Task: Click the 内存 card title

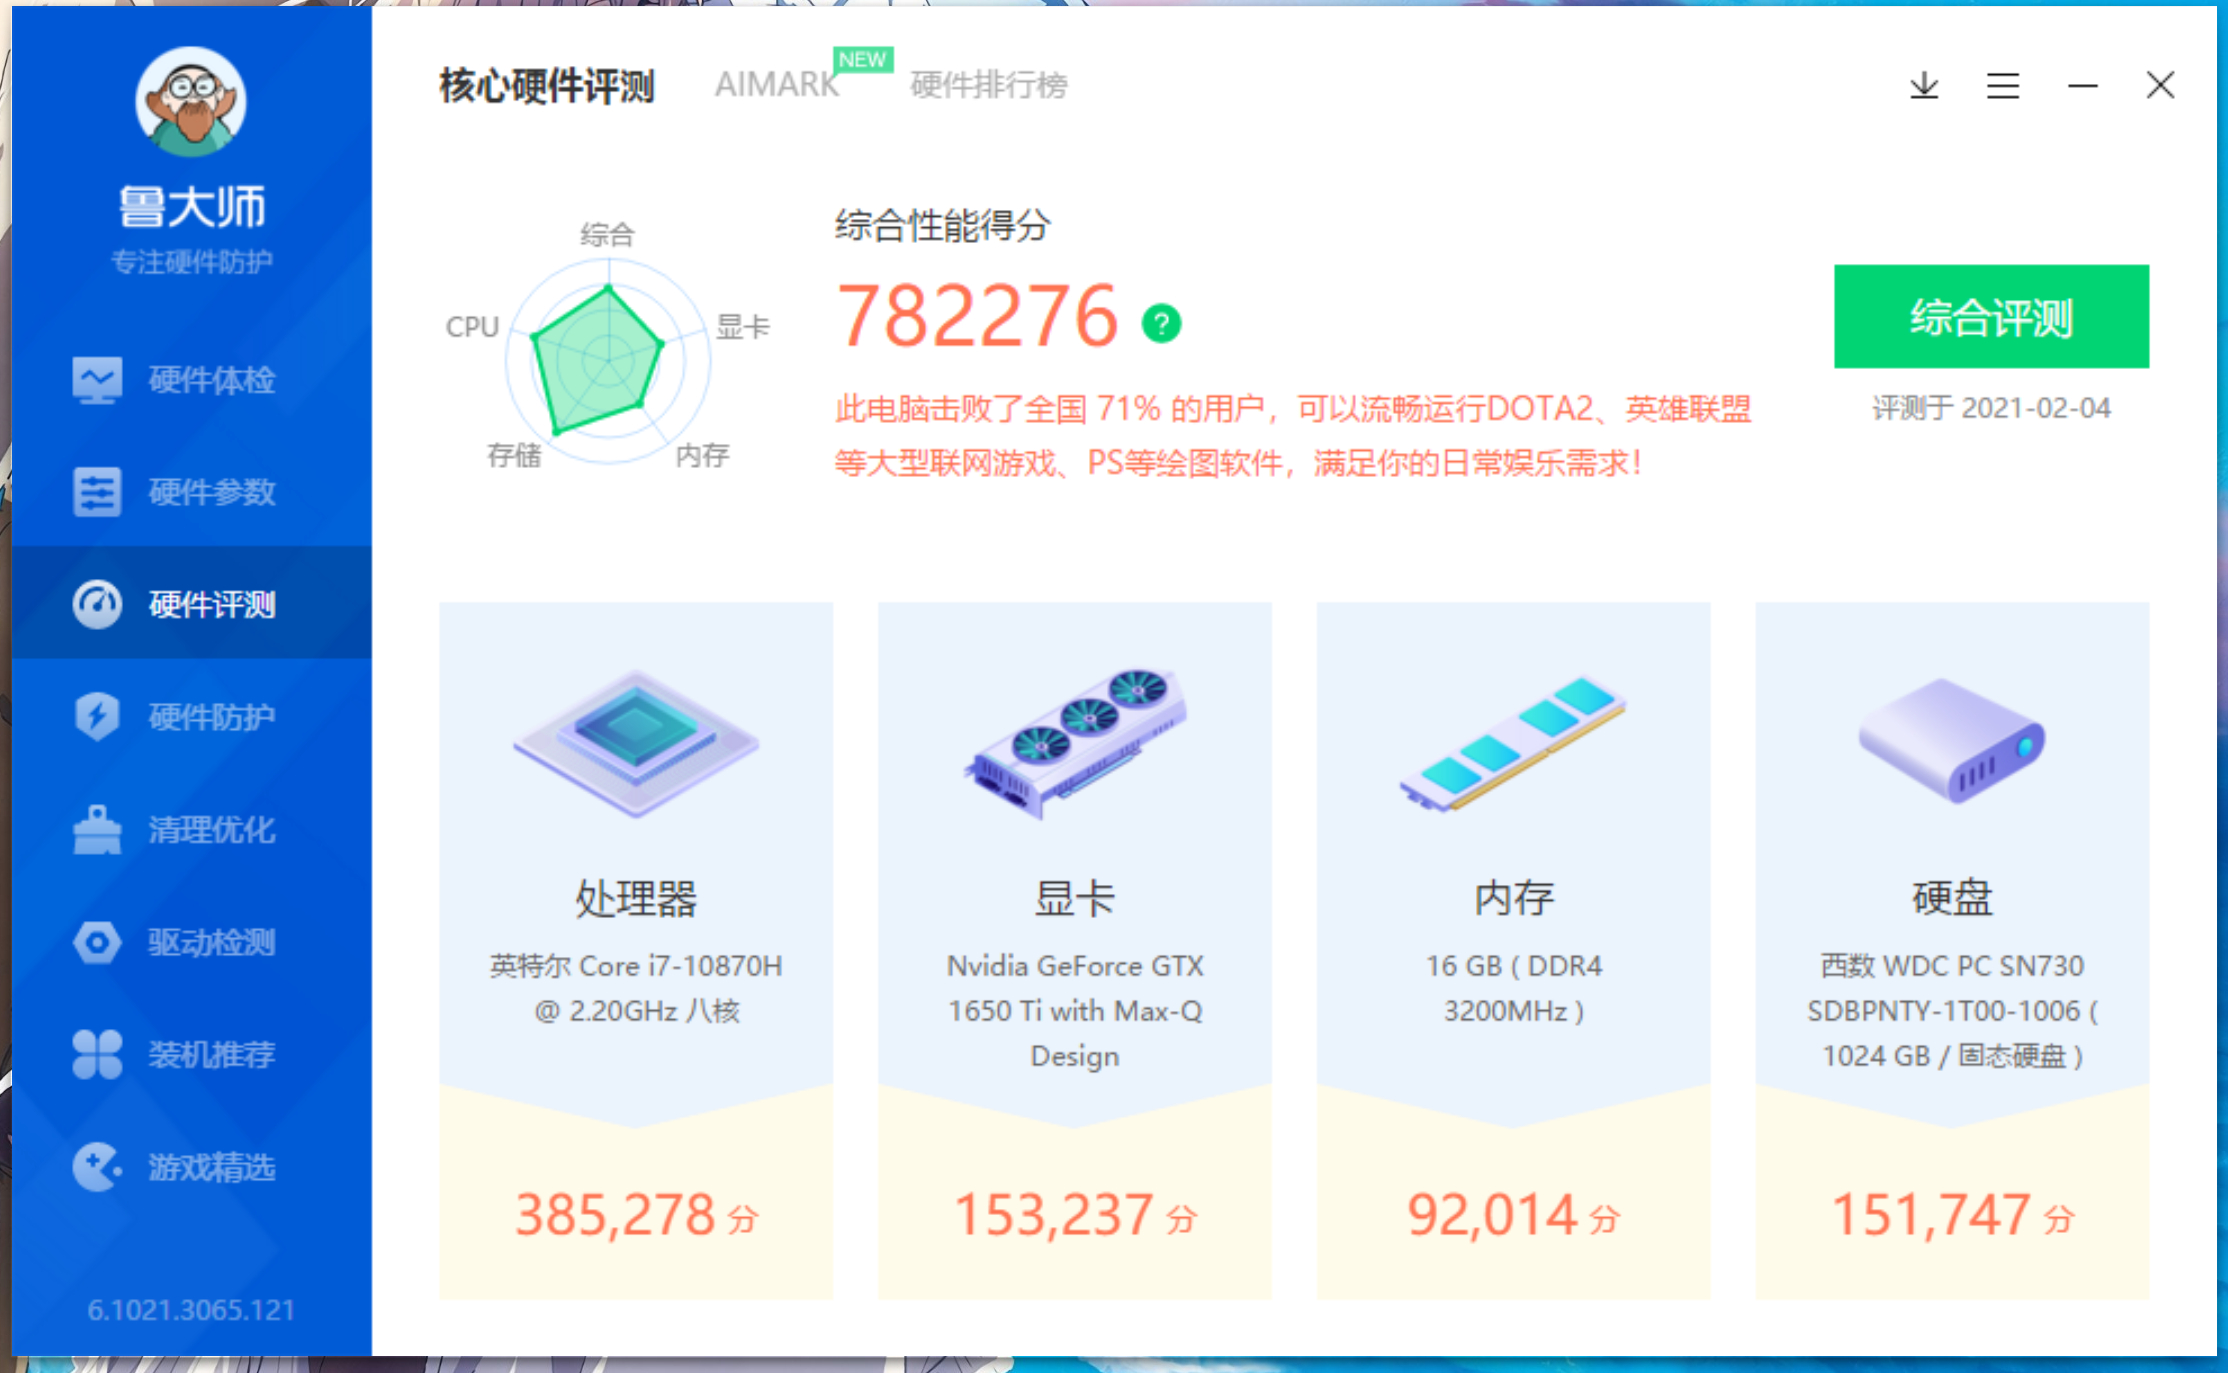Action: (1513, 898)
